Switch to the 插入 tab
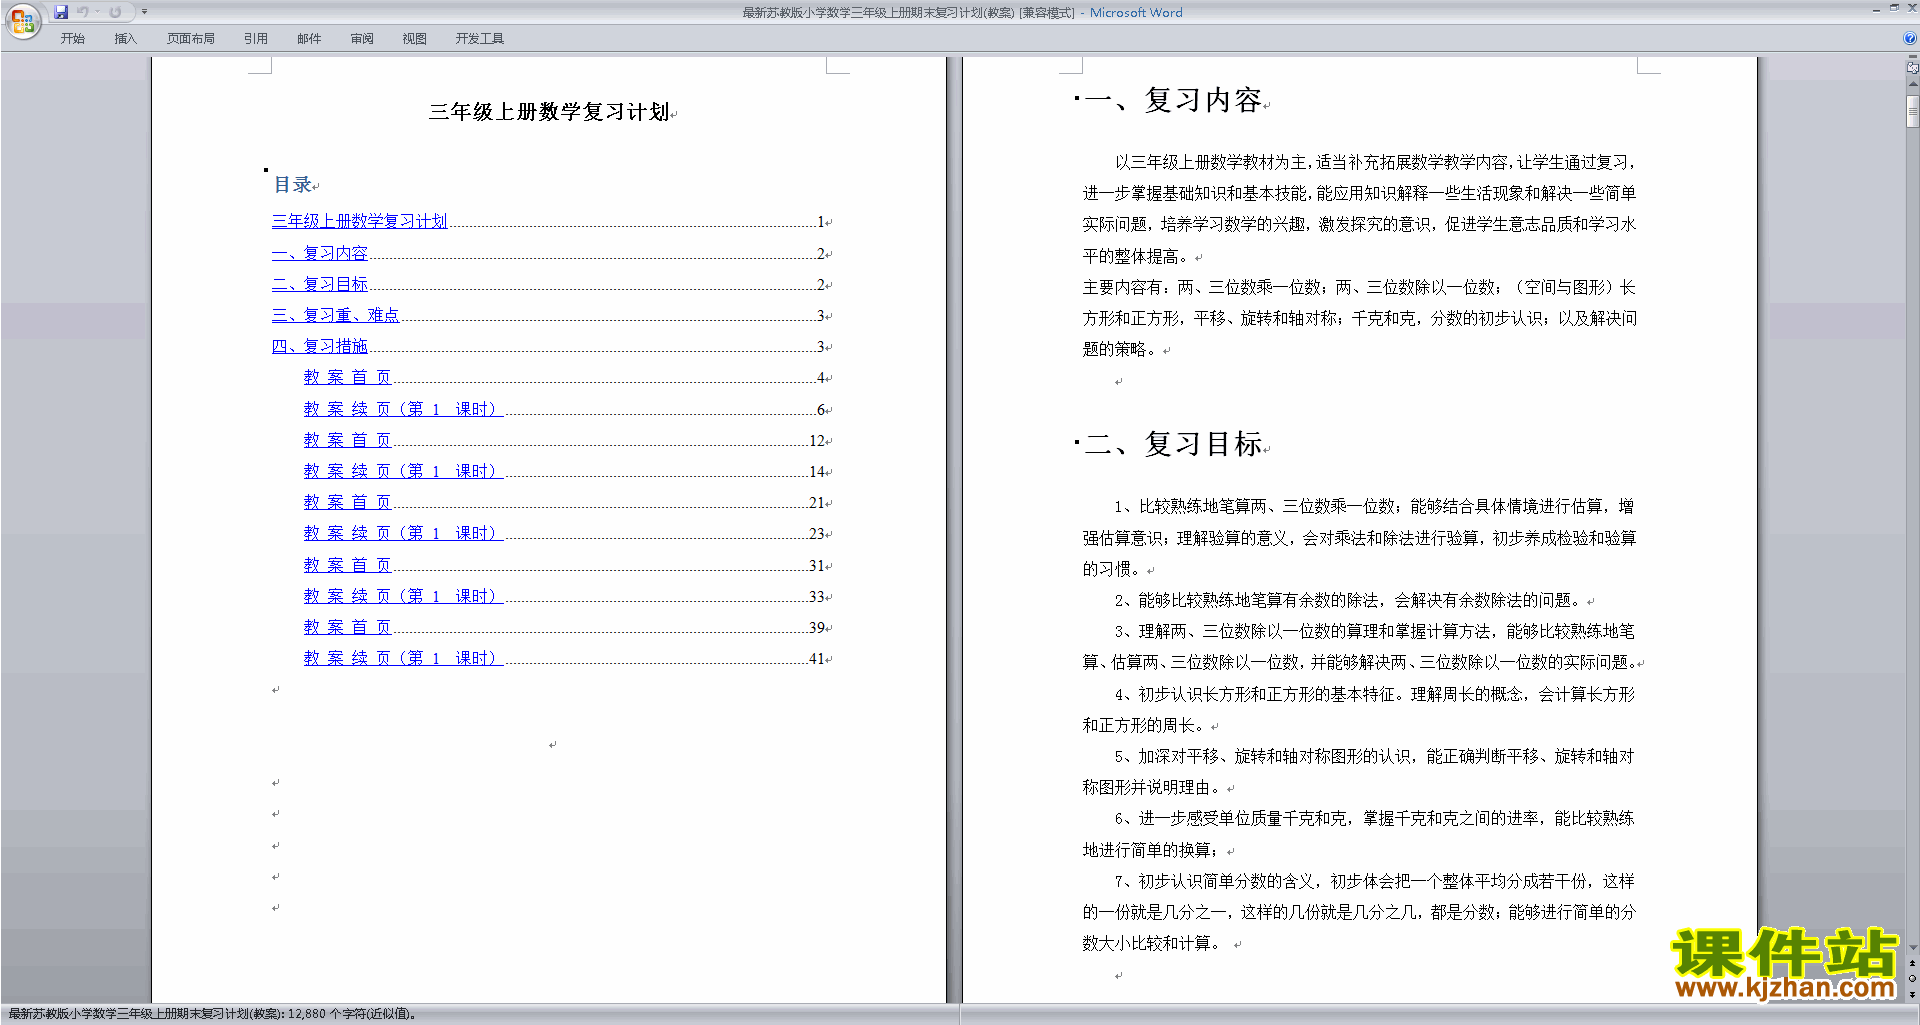 (125, 38)
